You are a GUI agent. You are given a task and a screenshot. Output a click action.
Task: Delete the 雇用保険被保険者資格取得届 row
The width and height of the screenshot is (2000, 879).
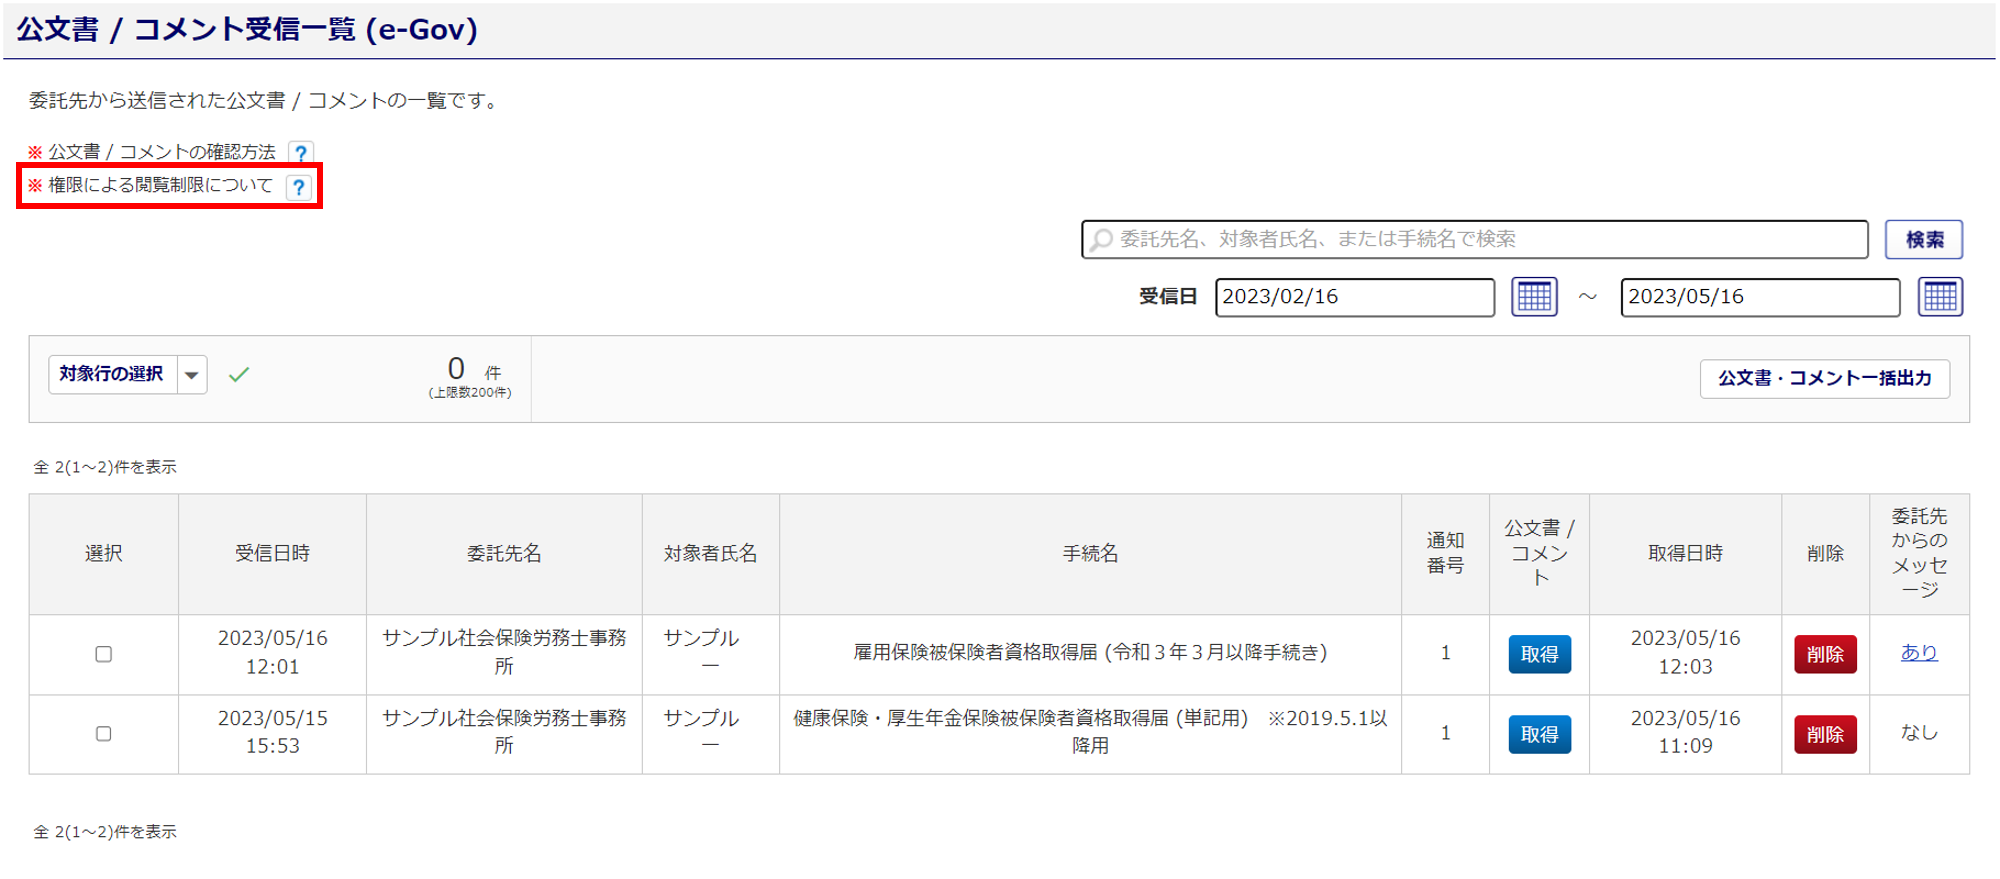[1825, 654]
